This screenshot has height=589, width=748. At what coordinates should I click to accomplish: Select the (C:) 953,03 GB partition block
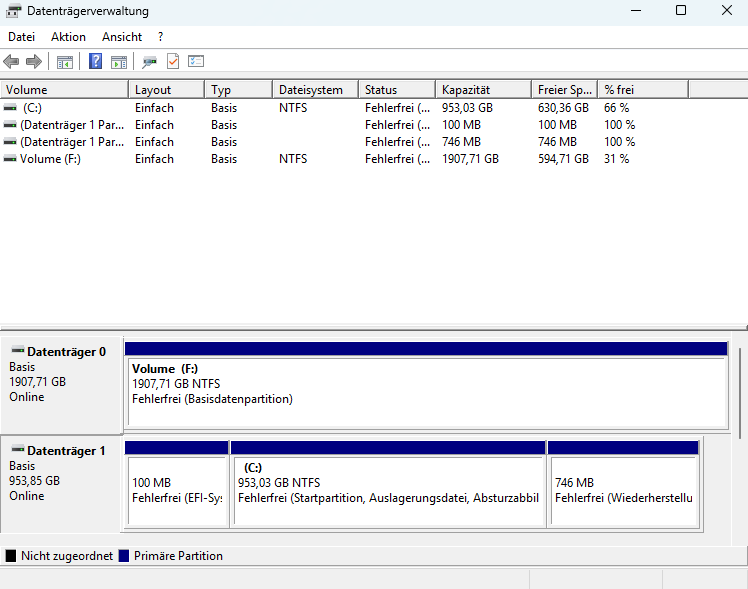(388, 484)
